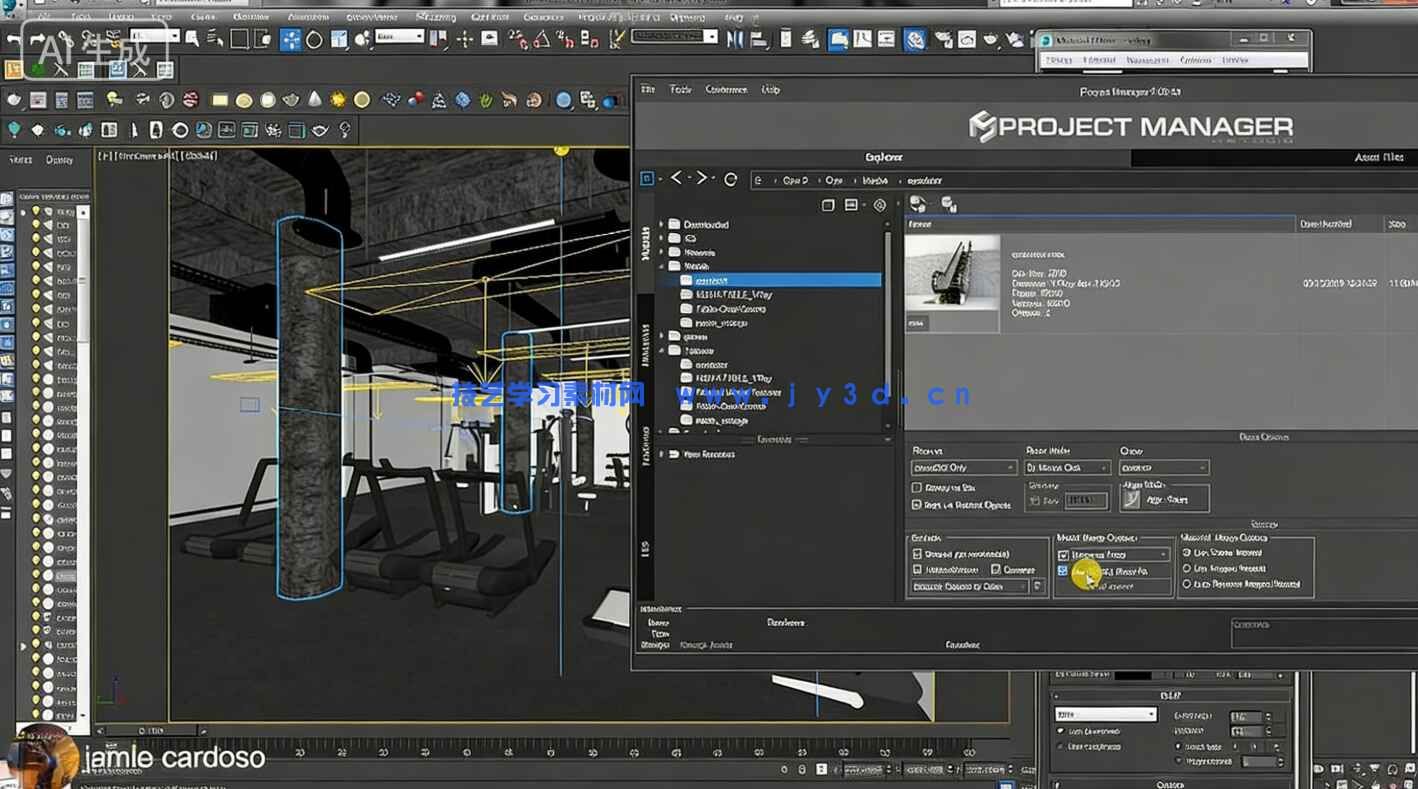
Task: Click the redo arrow in main toolbar
Action: point(39,40)
